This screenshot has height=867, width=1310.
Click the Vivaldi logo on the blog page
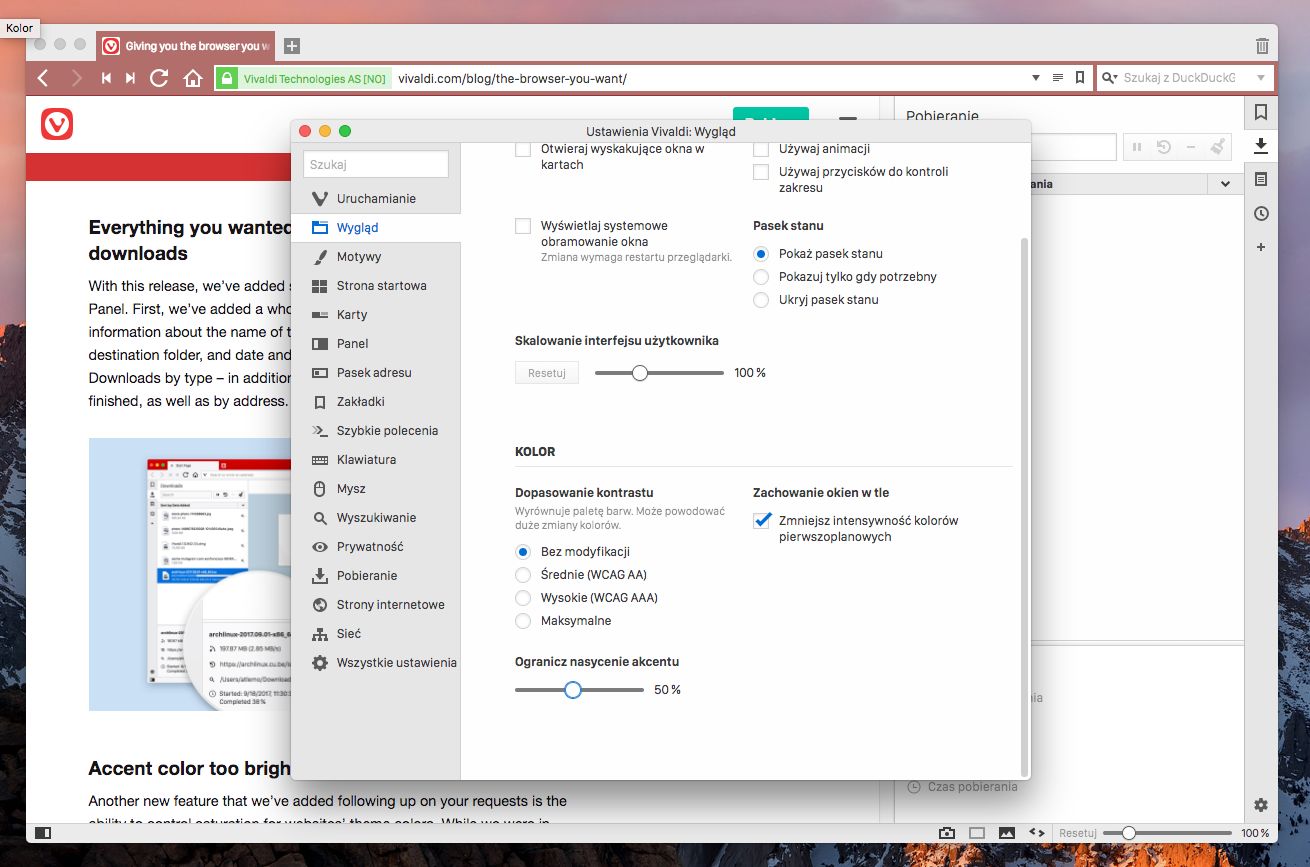coord(57,124)
